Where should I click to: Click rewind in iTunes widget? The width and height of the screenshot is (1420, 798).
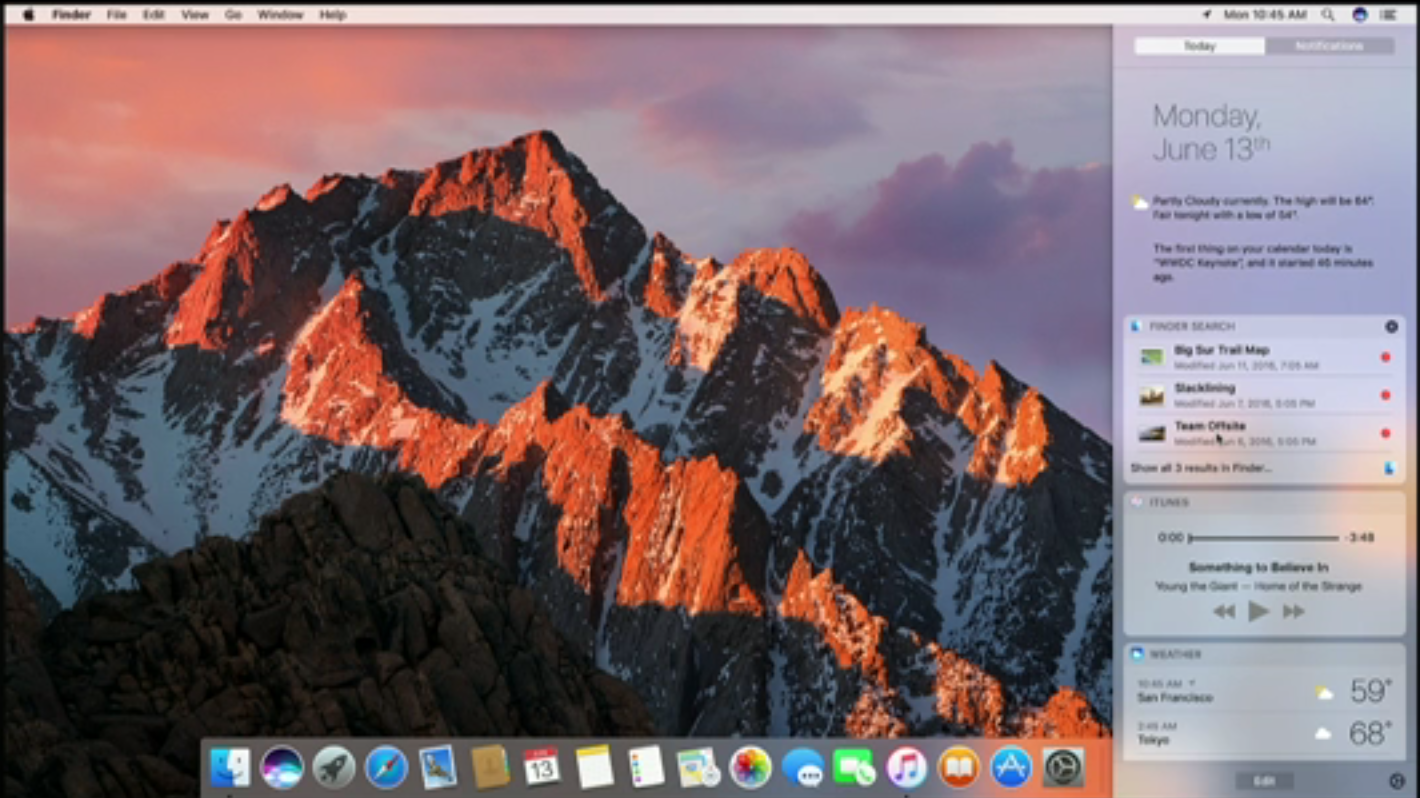pos(1224,612)
